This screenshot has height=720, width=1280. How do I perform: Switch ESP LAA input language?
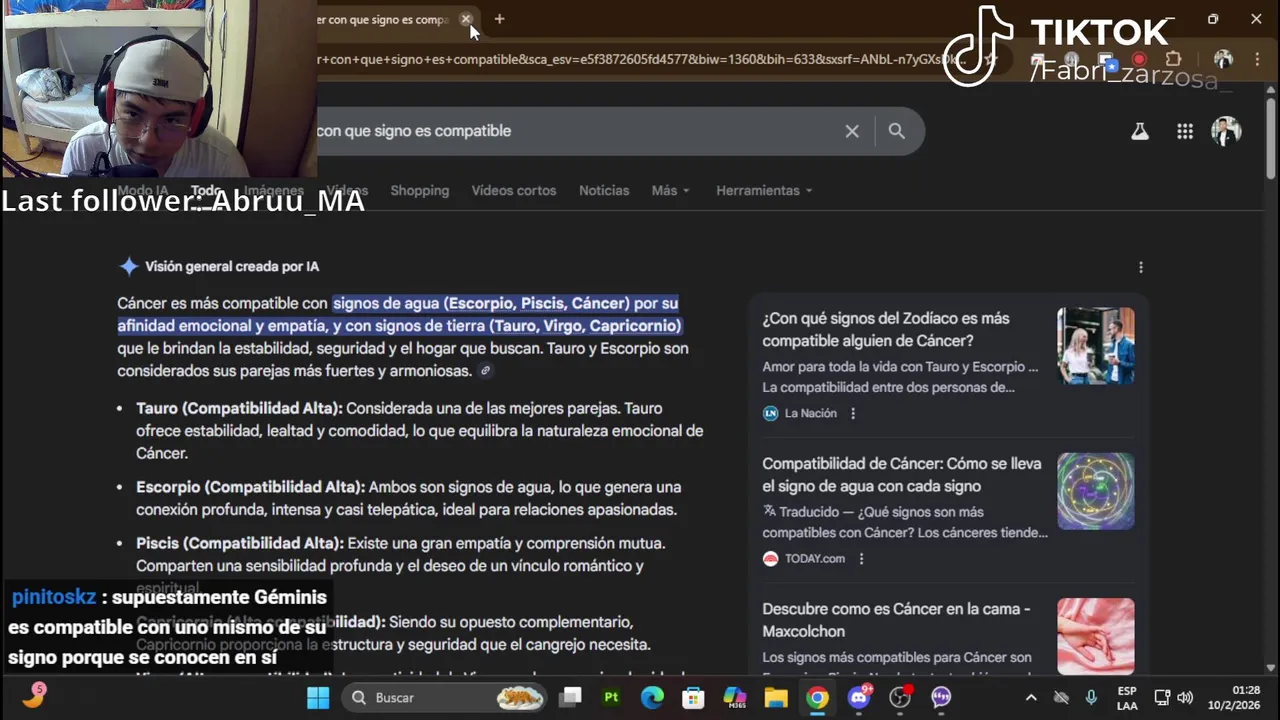(1127, 697)
